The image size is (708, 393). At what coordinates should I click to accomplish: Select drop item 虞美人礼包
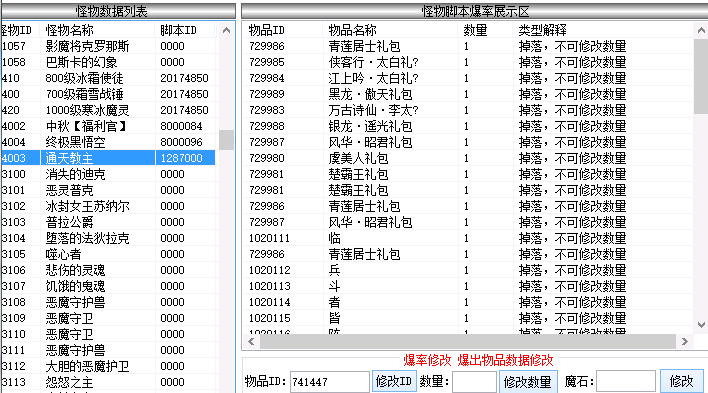tap(468, 158)
